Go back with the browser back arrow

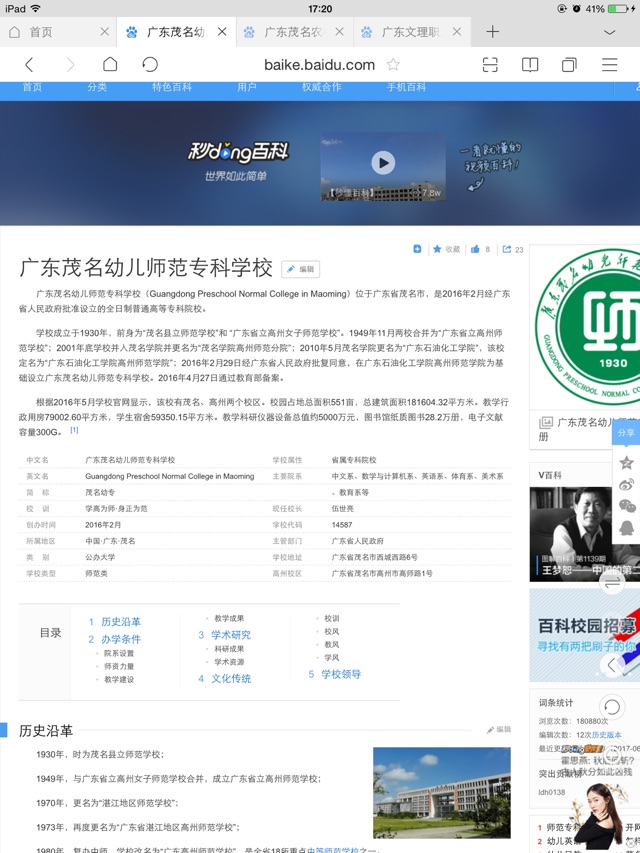click(29, 65)
